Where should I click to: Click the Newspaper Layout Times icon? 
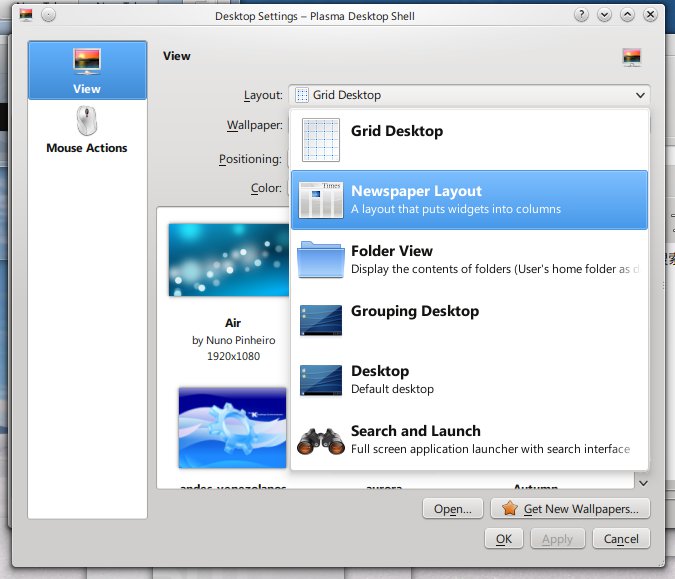pos(321,200)
